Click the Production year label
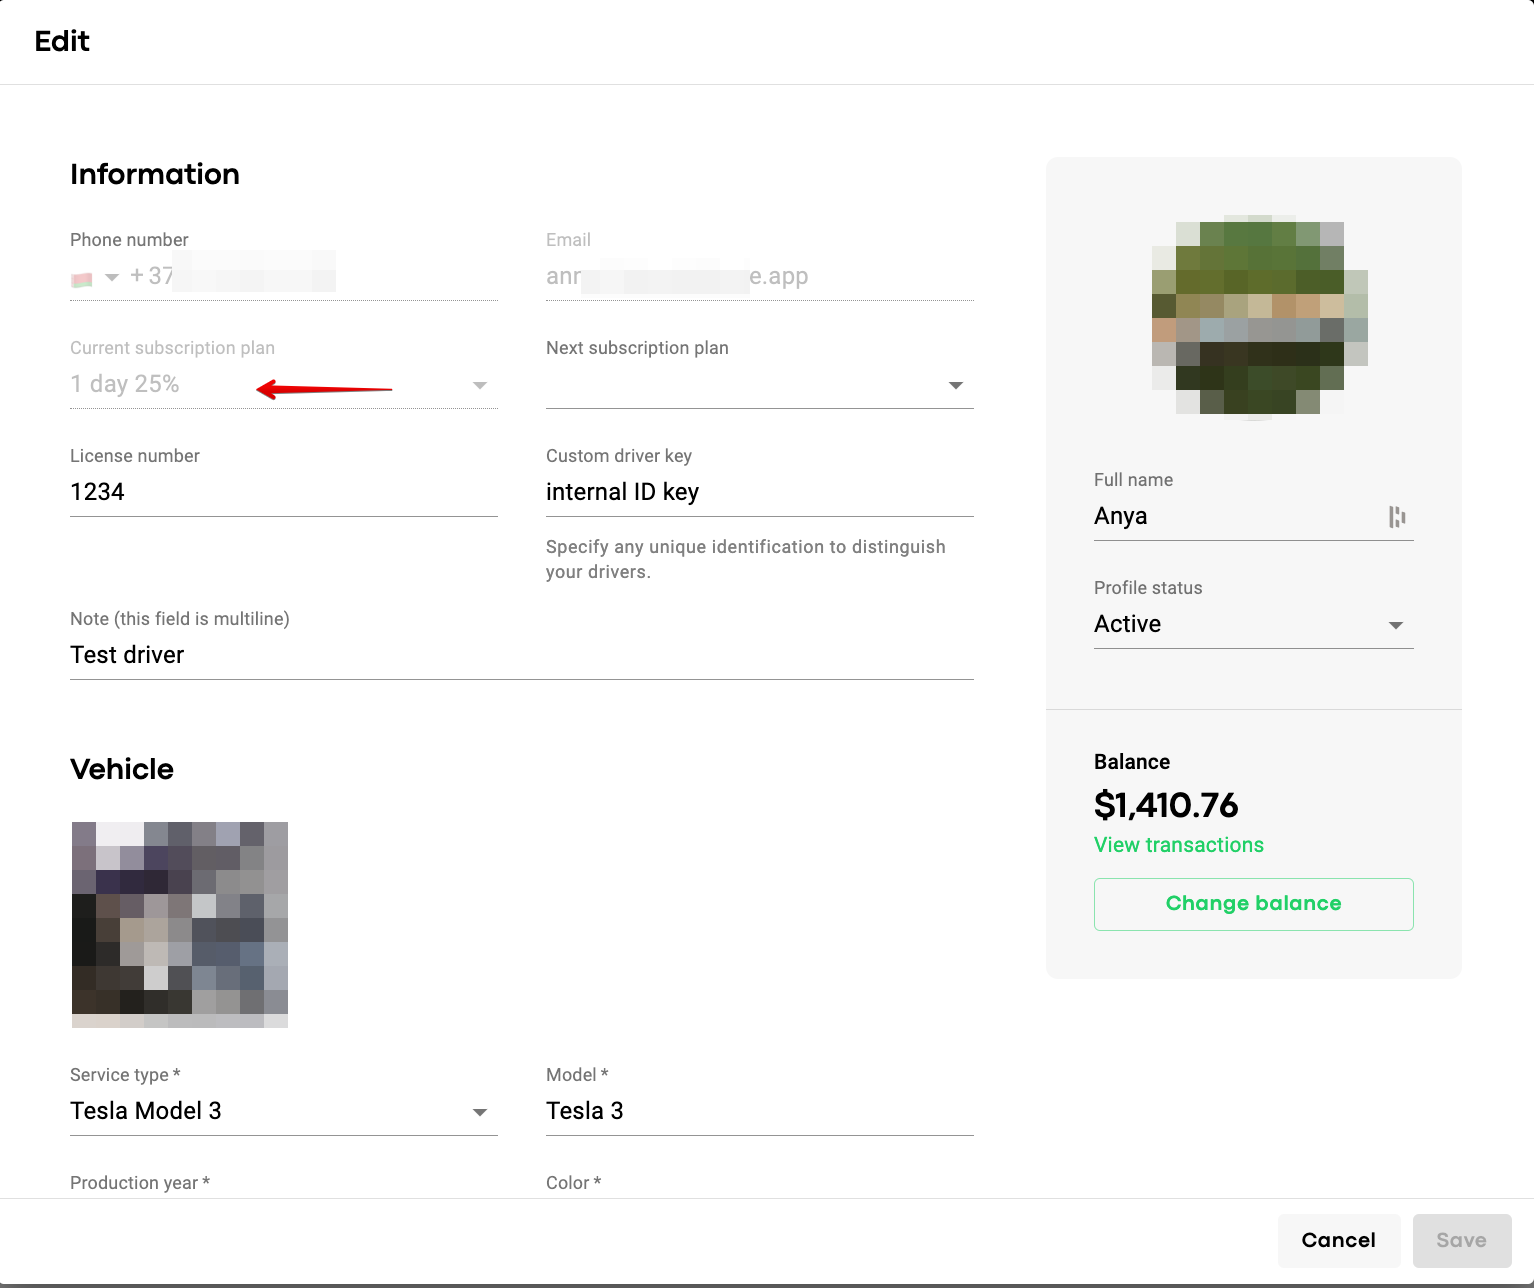This screenshot has width=1534, height=1288. (140, 1183)
